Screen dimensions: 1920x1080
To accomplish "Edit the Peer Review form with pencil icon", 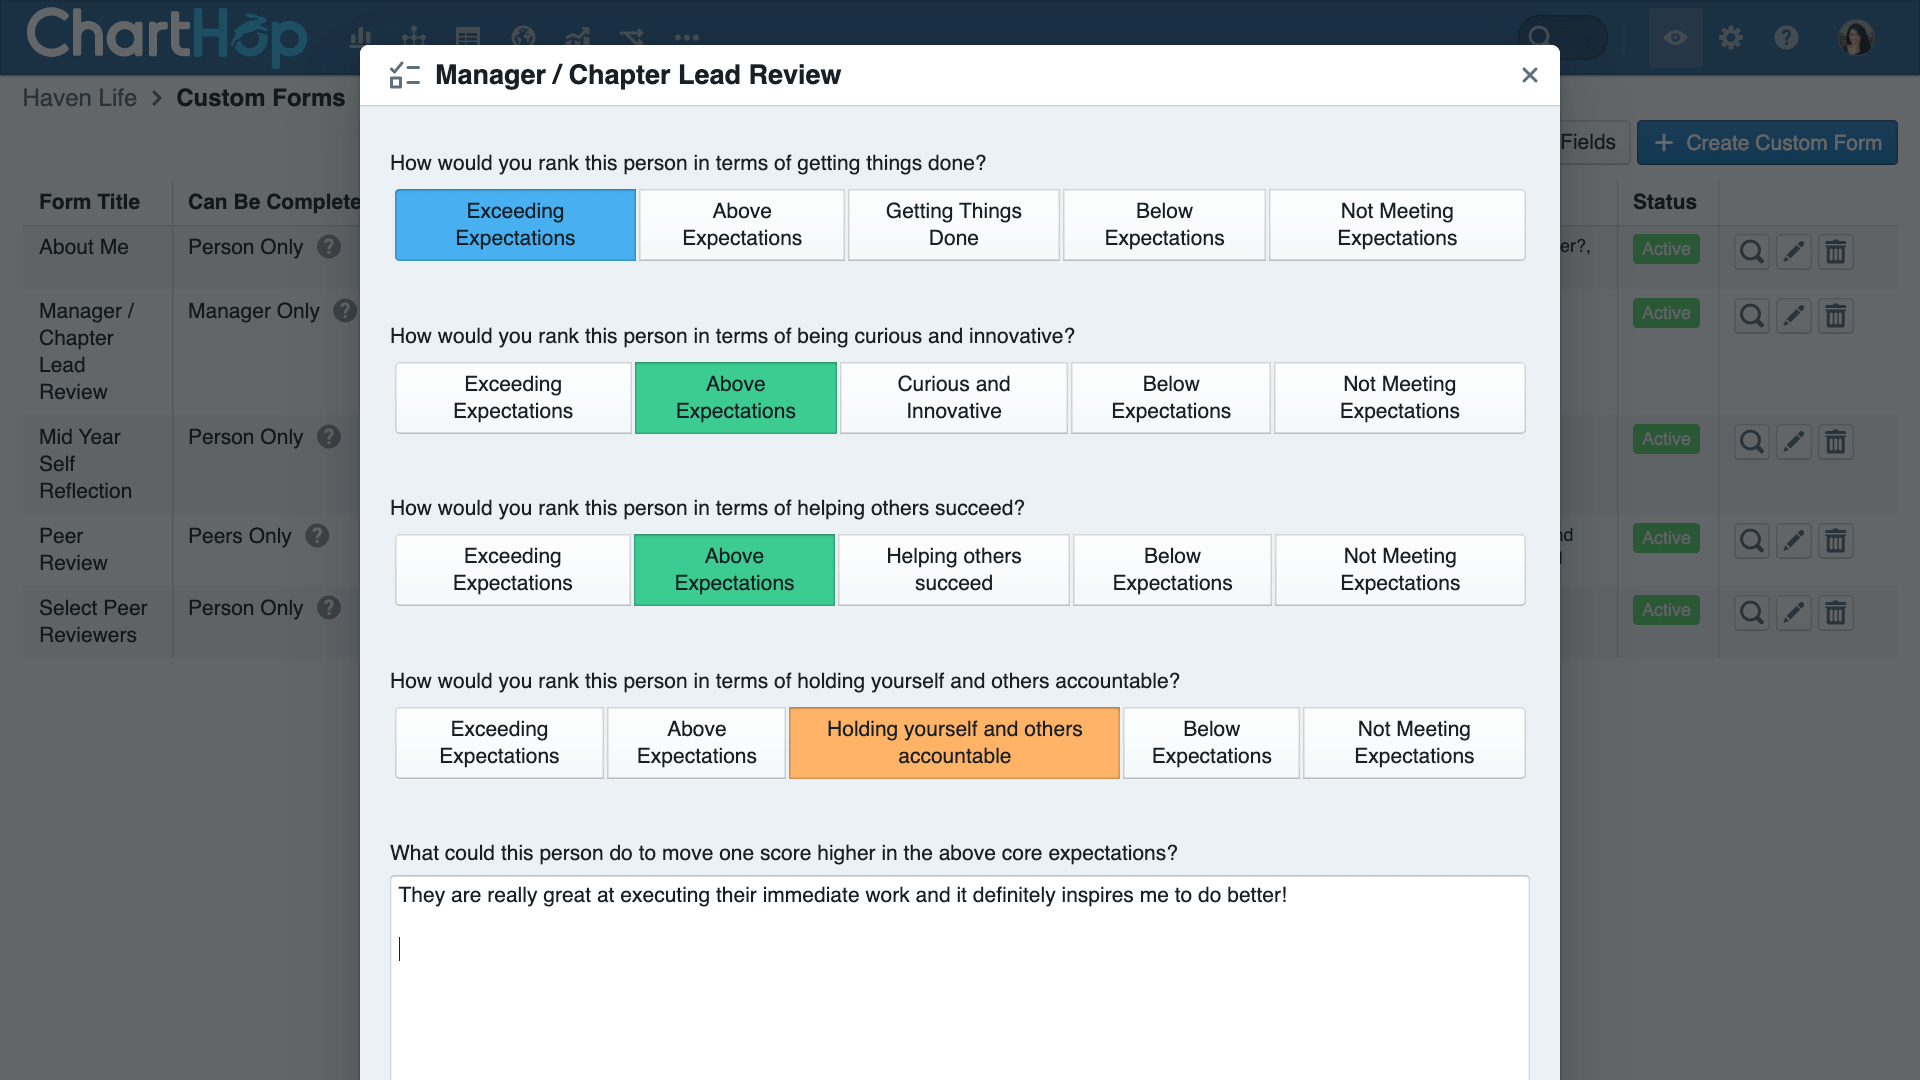I will coord(1794,541).
